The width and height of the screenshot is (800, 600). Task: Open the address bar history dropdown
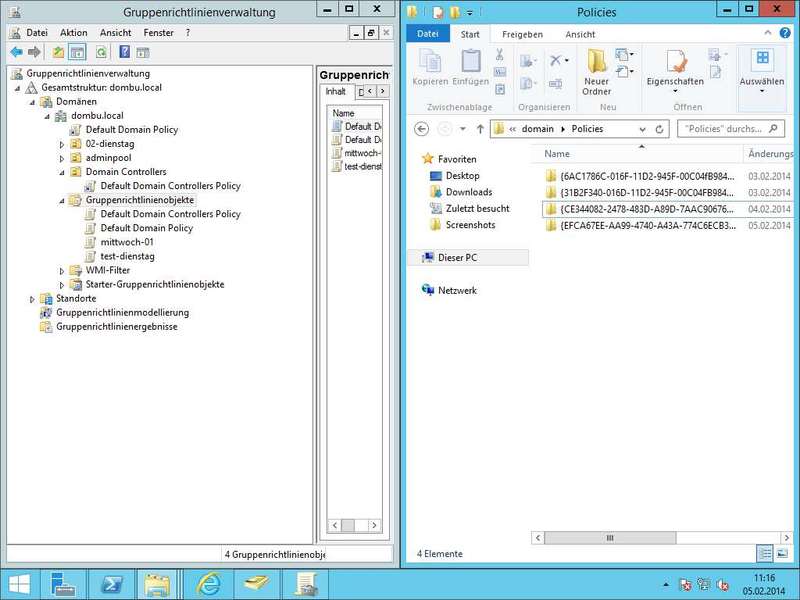coord(642,130)
